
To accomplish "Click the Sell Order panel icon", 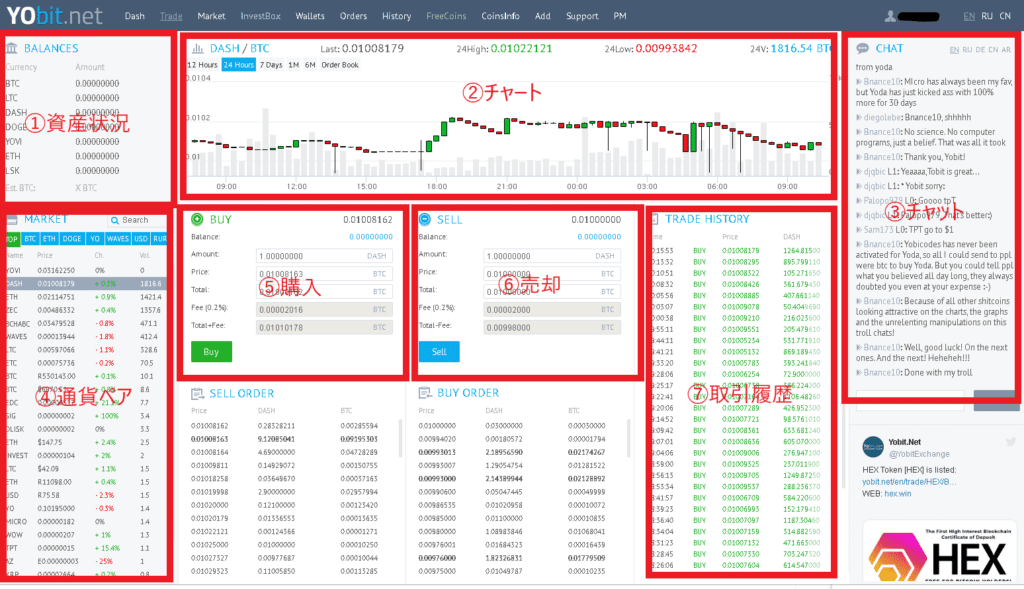I will pos(197,393).
